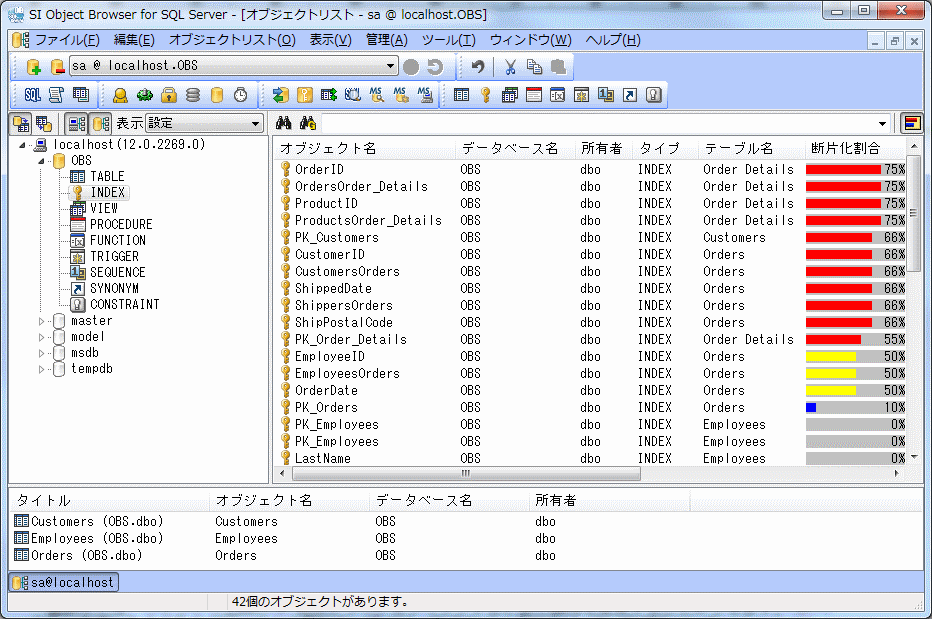This screenshot has width=932, height=619.
Task: Open the 管理(A) menu
Action: pyautogui.click(x=387, y=40)
